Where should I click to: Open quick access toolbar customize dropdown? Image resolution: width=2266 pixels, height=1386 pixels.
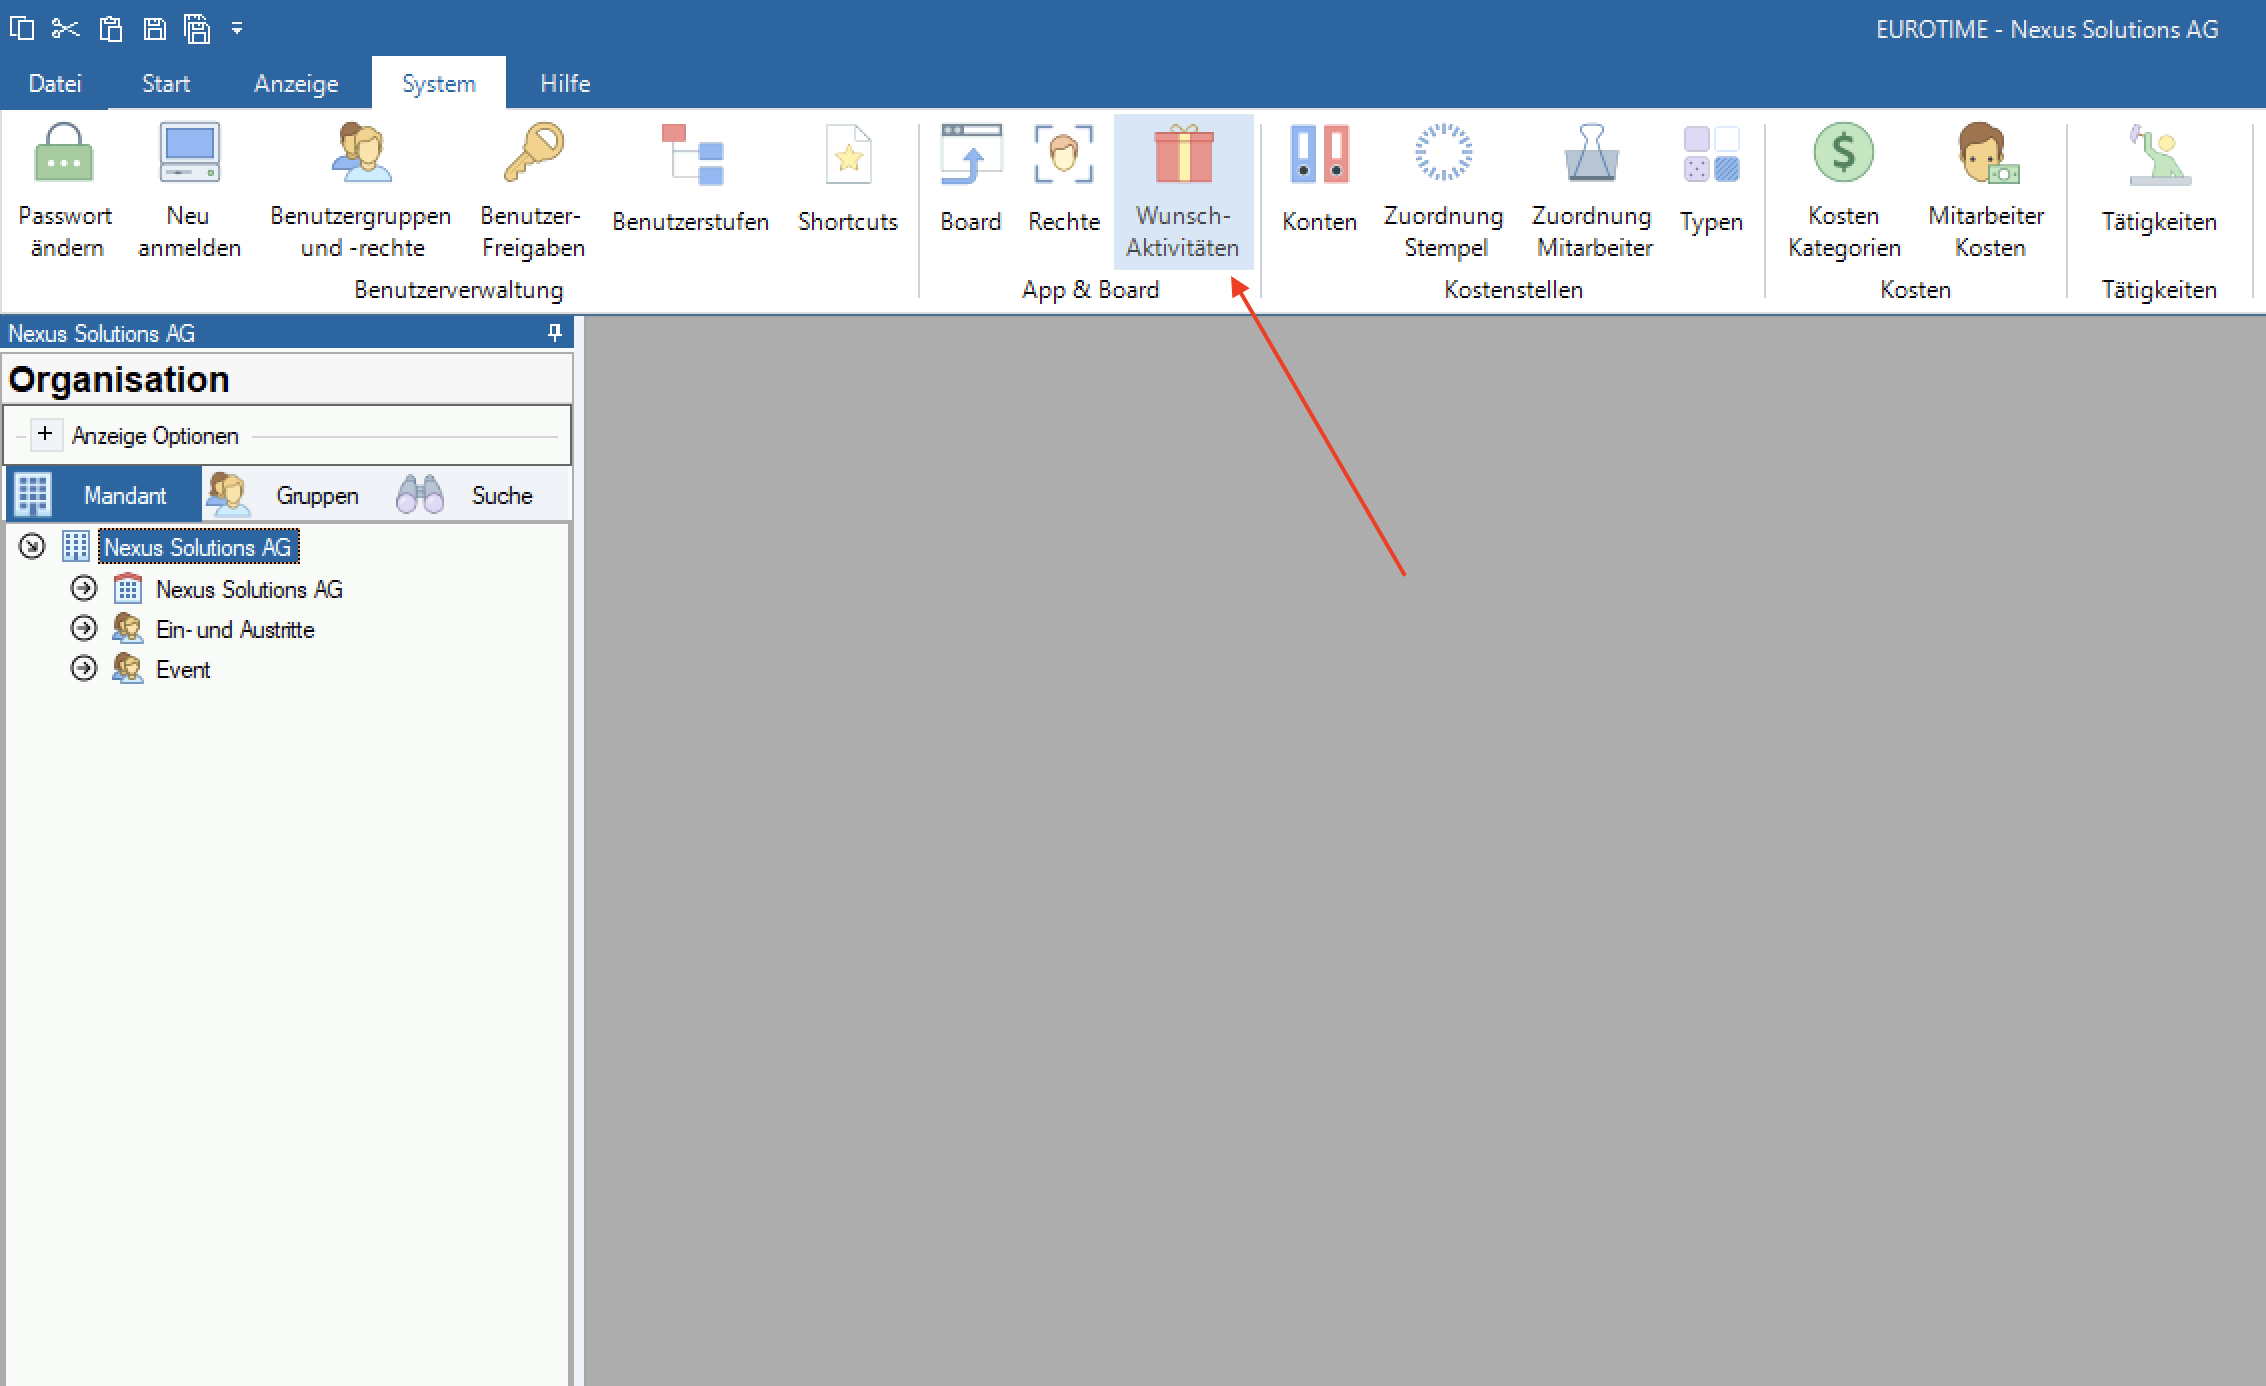(x=237, y=29)
